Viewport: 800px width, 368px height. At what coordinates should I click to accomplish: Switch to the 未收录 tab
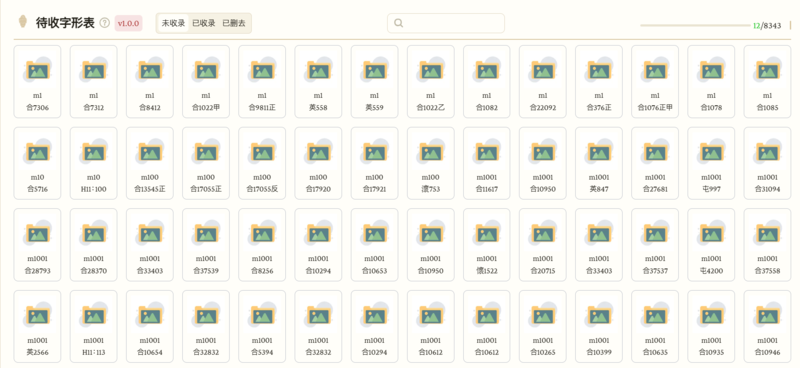click(173, 23)
